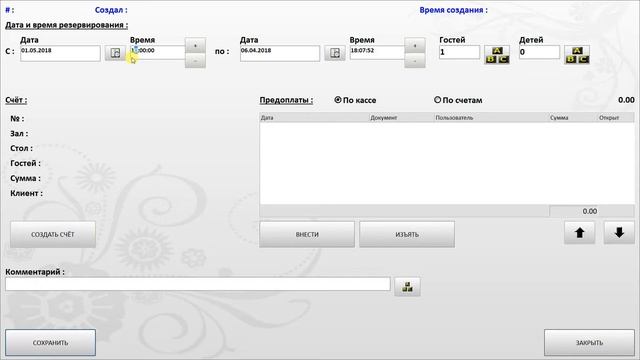Open keyboard for guests count
The height and width of the screenshot is (360, 640).
tap(497, 55)
